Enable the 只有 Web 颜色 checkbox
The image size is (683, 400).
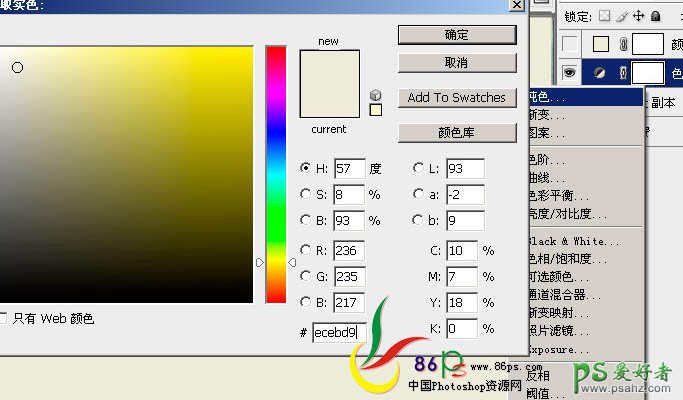[x=3, y=319]
